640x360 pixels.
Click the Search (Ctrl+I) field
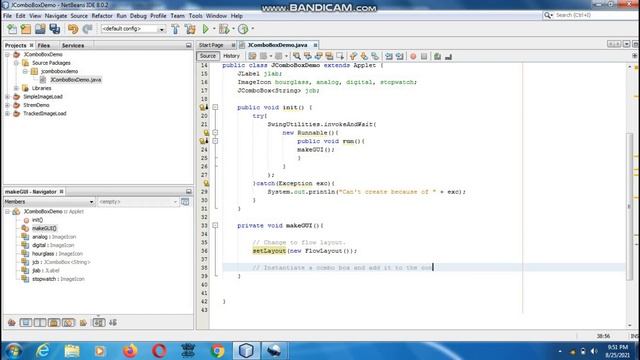590,15
